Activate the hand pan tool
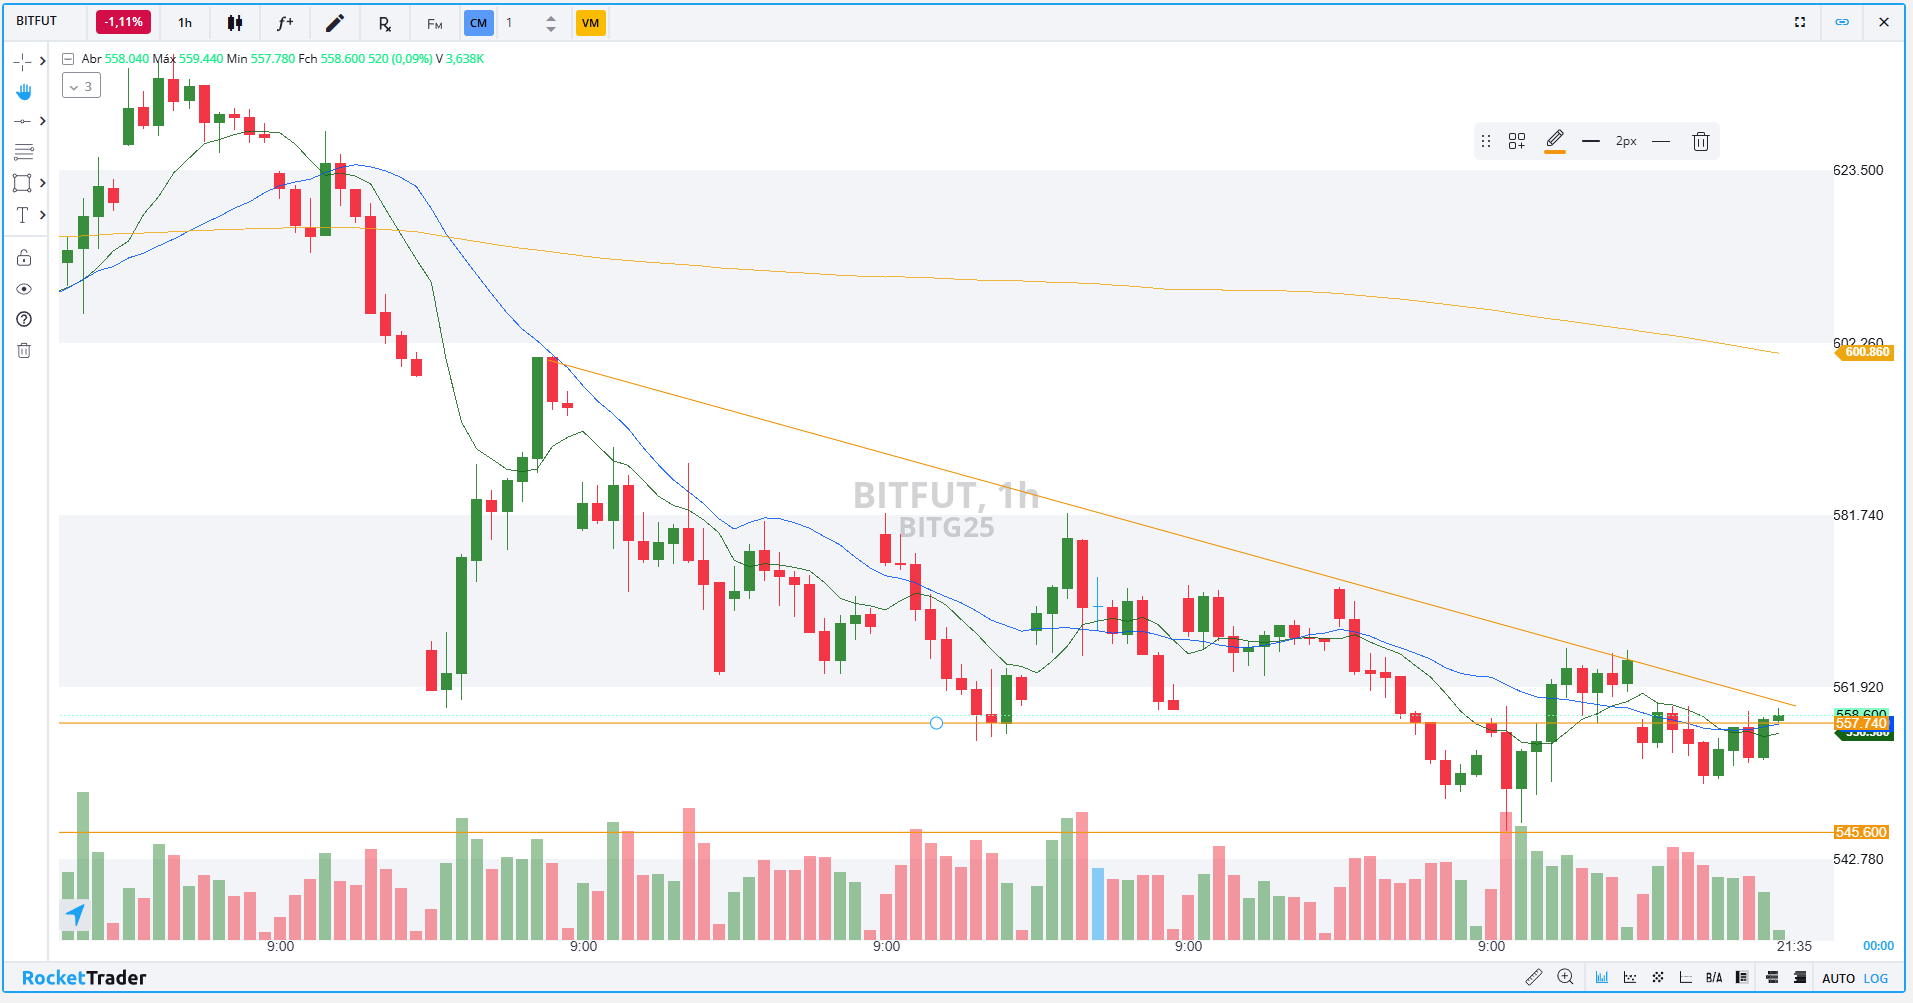This screenshot has height=1003, width=1913. pyautogui.click(x=22, y=91)
